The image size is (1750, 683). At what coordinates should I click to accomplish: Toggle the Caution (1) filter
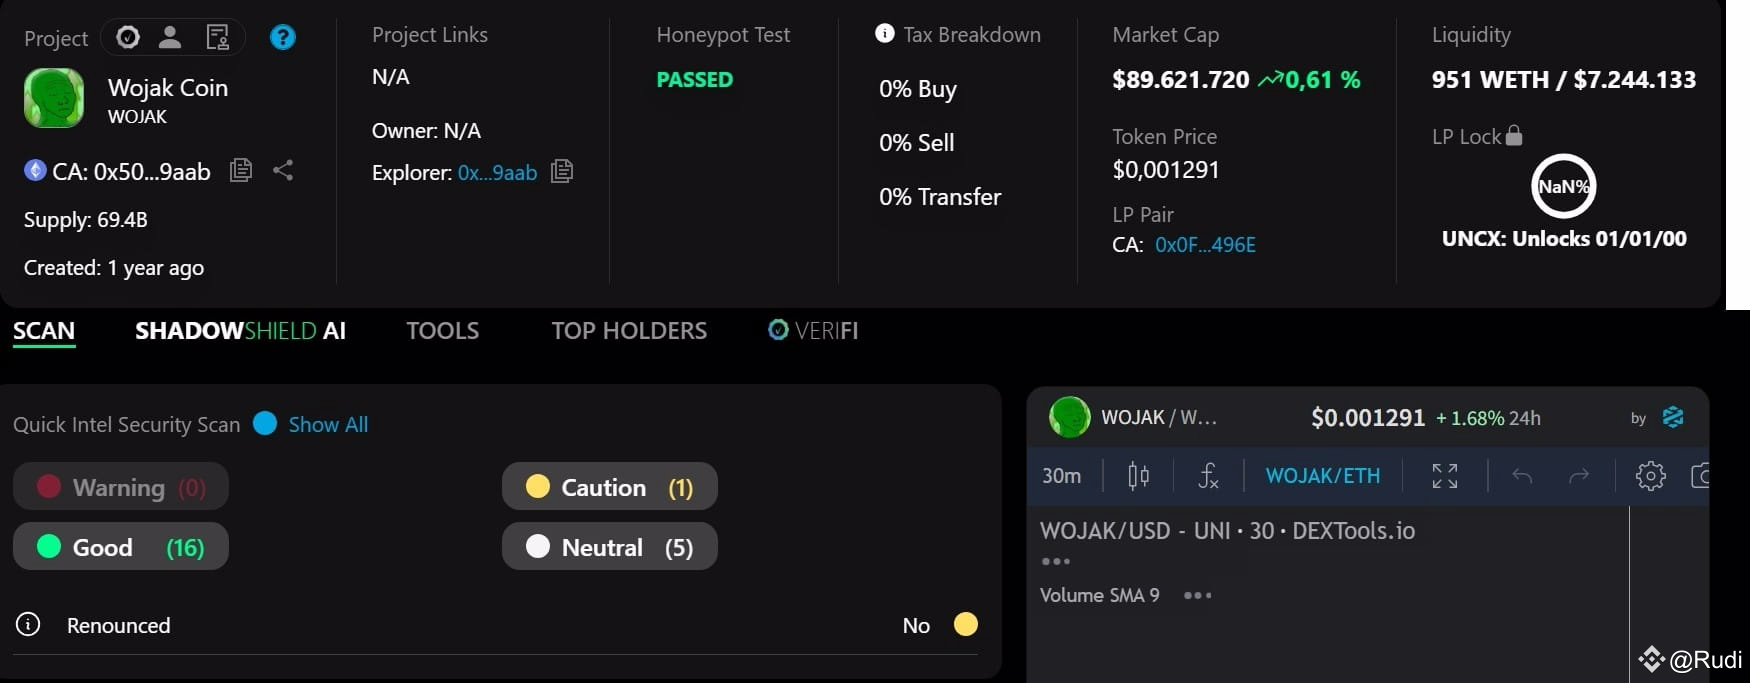[609, 487]
